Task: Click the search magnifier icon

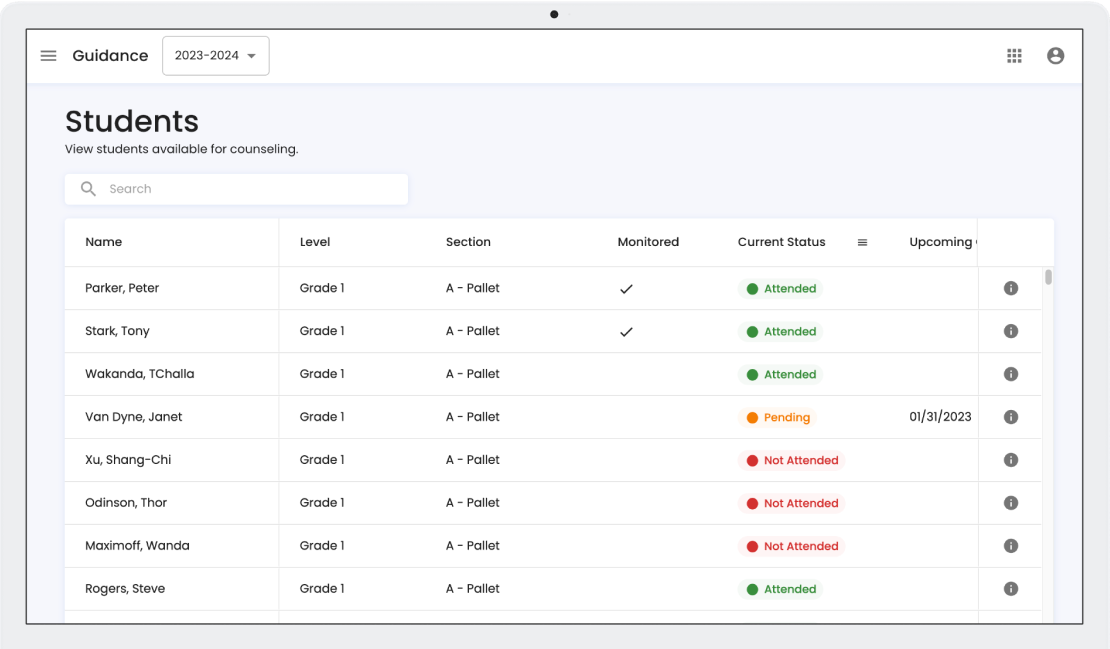Action: [x=88, y=188]
